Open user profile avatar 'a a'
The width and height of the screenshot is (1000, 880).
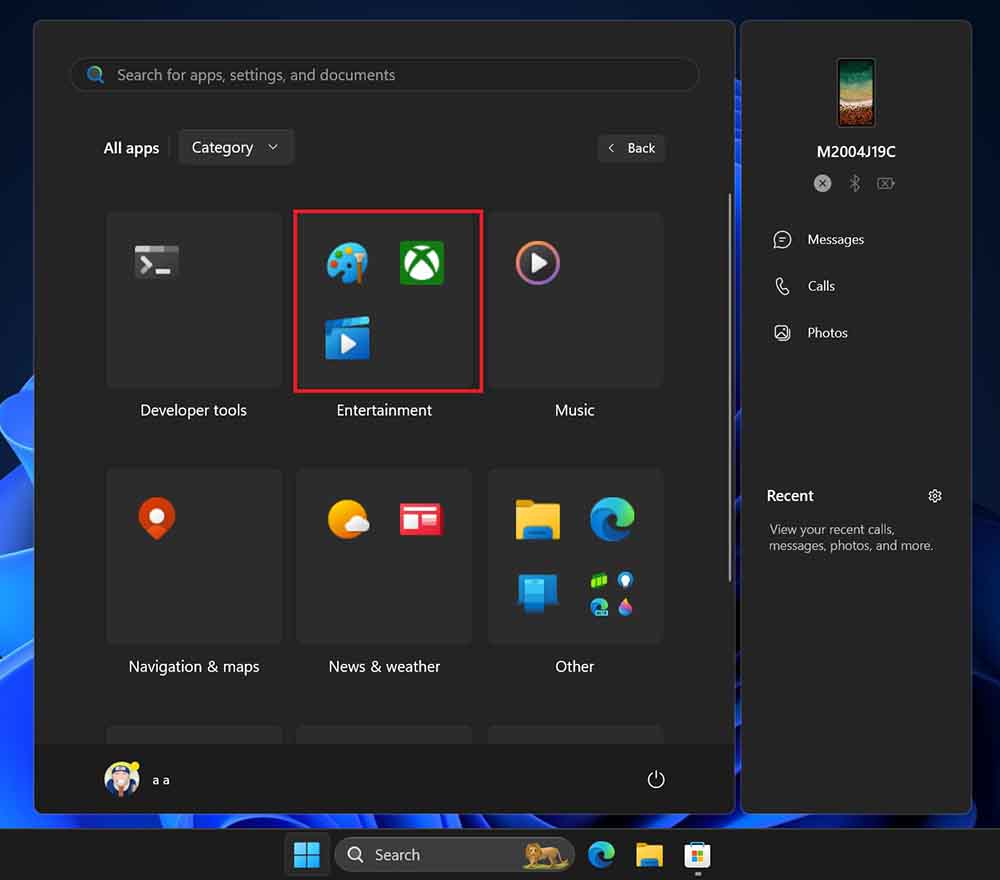122,779
